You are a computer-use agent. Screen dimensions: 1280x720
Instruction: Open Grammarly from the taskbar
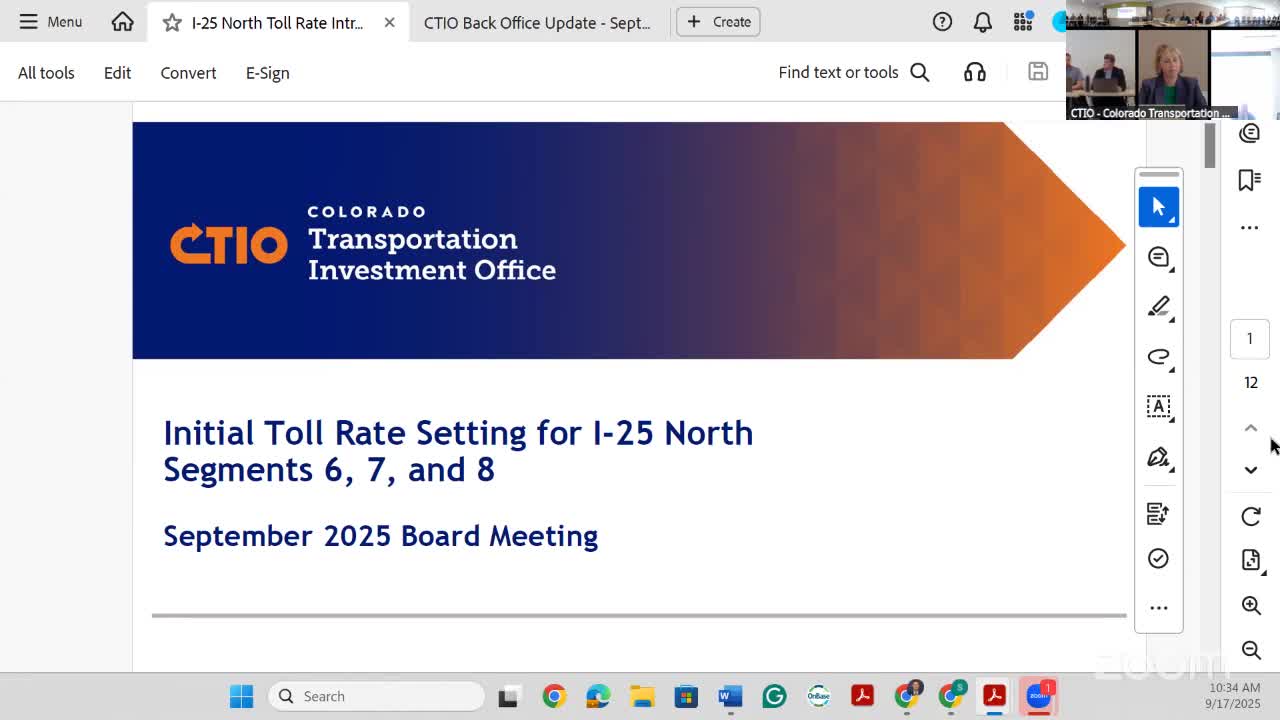click(774, 696)
